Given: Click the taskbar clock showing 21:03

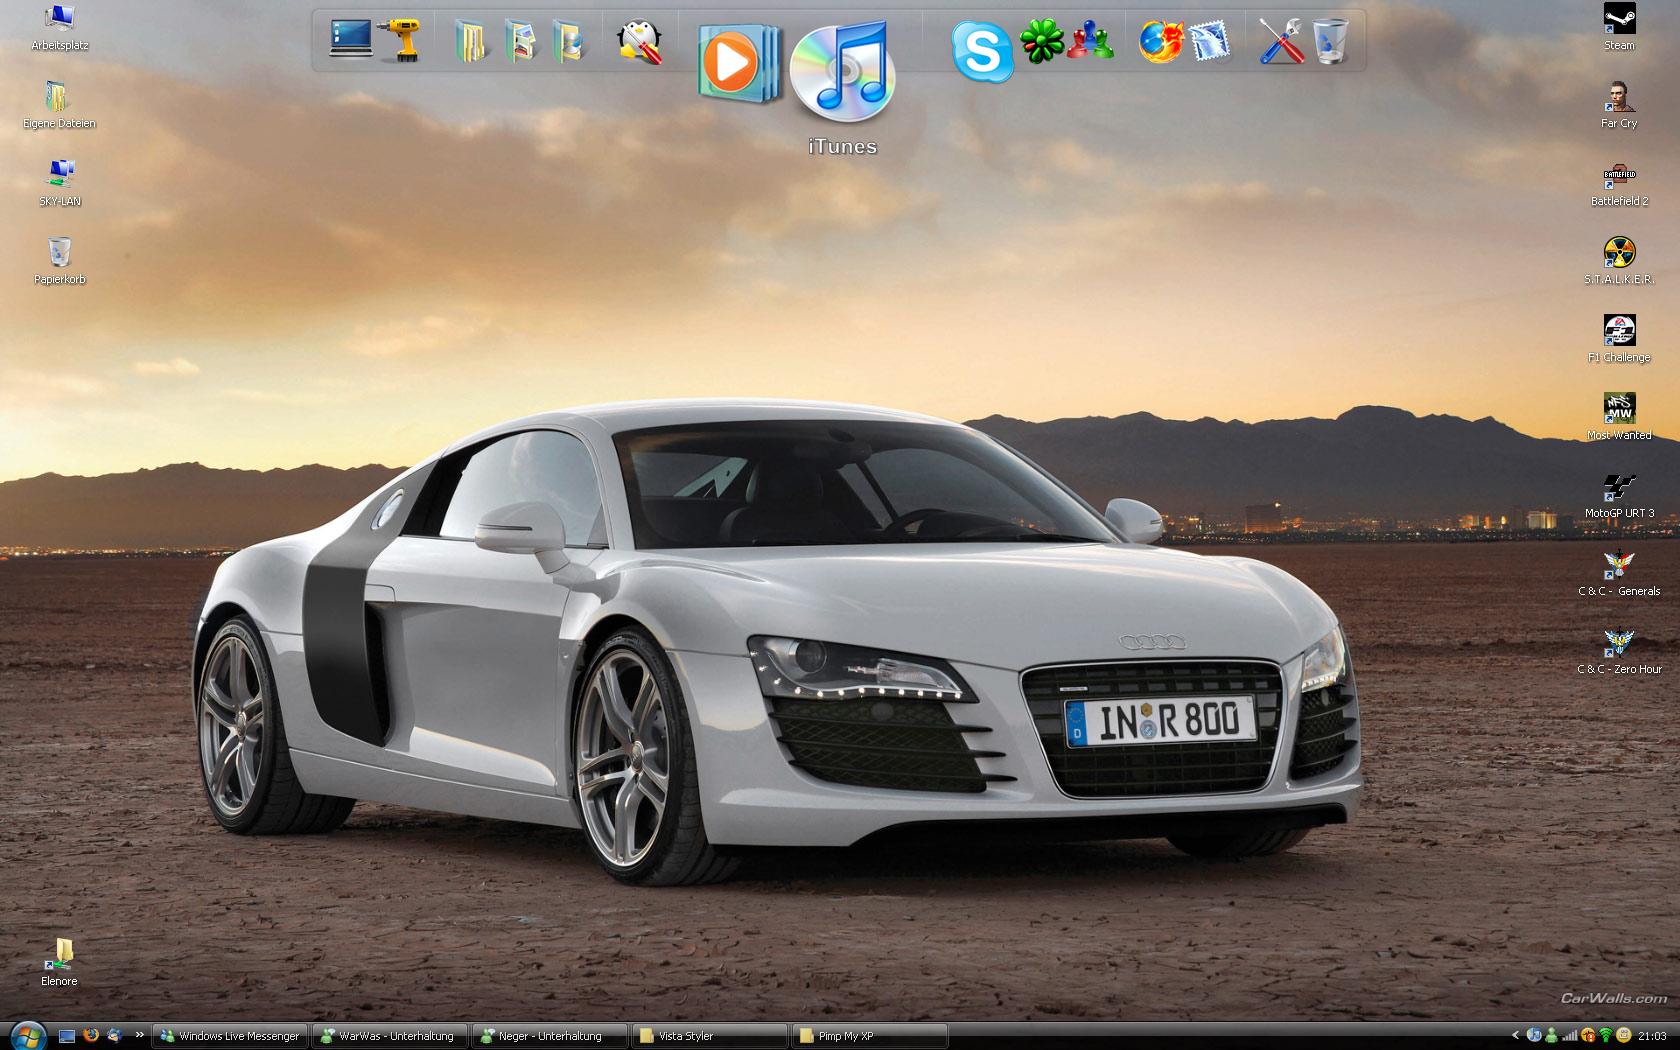Looking at the screenshot, I should point(1652,1036).
